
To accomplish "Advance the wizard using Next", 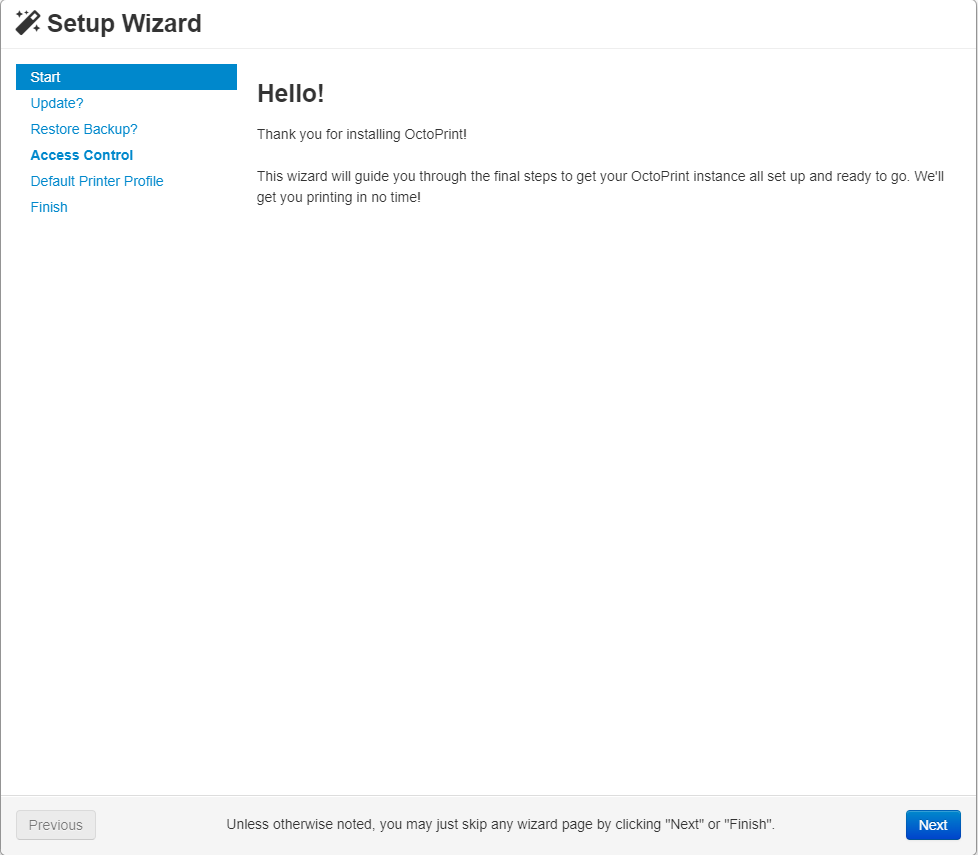I will (932, 824).
